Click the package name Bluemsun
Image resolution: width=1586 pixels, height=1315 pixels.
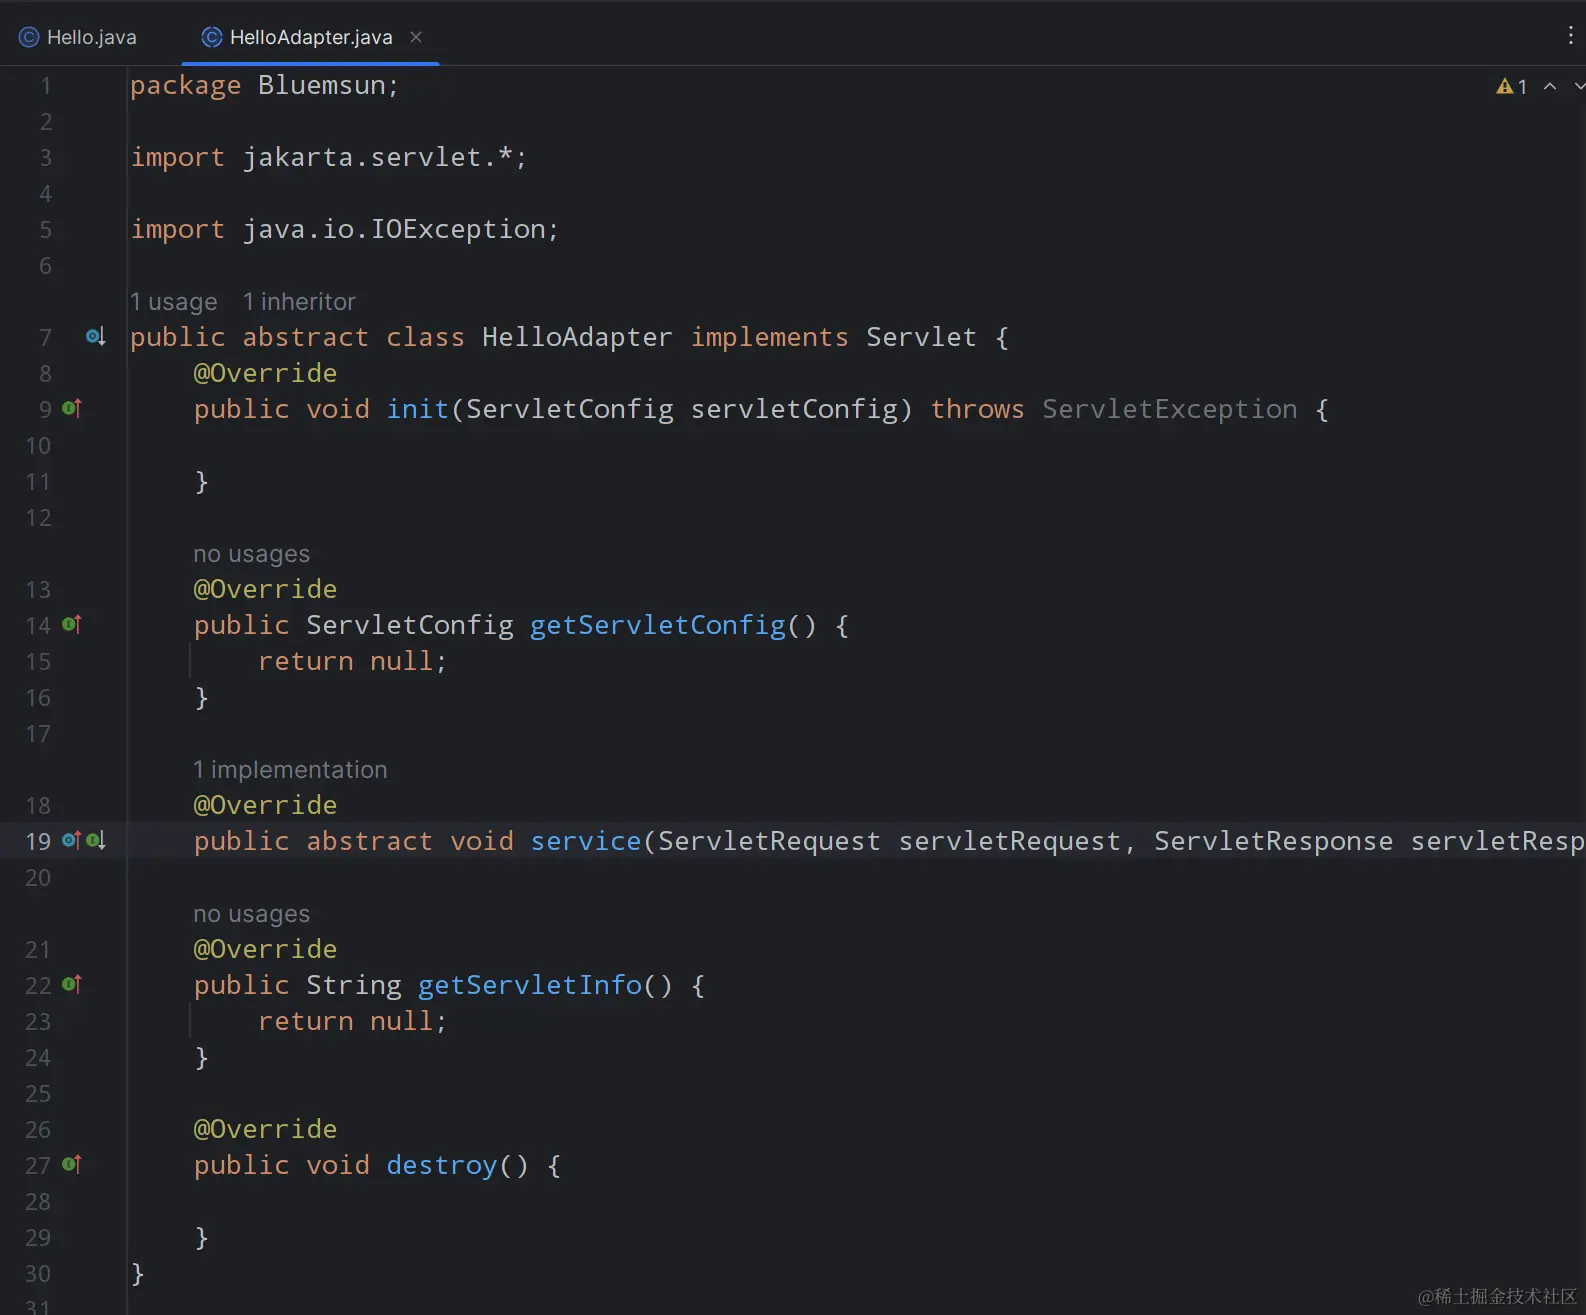coord(322,85)
